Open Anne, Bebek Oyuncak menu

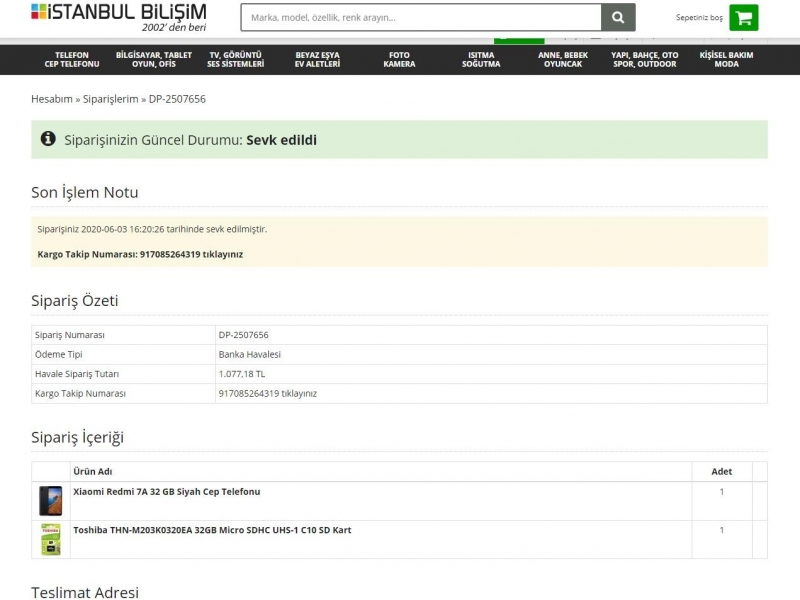[563, 60]
